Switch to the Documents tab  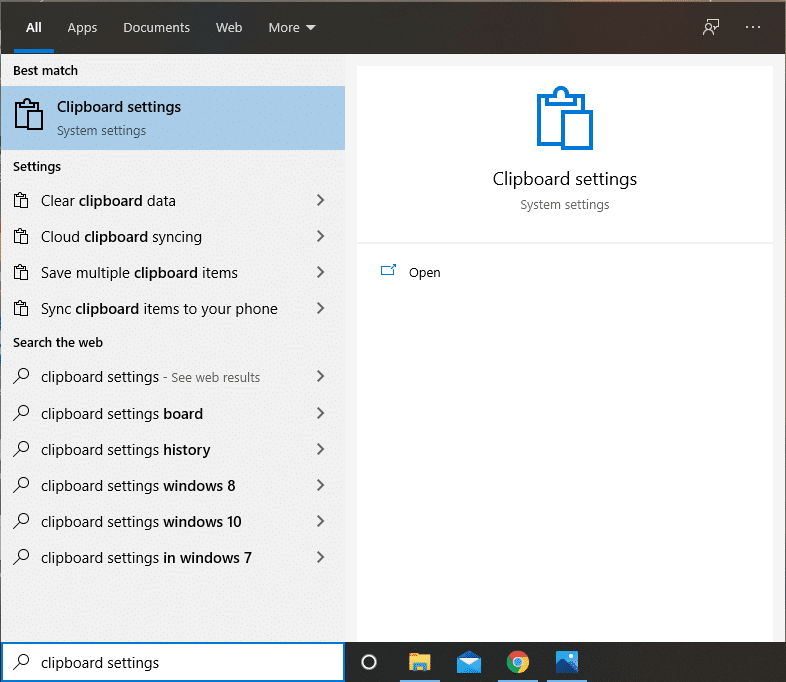pos(156,28)
